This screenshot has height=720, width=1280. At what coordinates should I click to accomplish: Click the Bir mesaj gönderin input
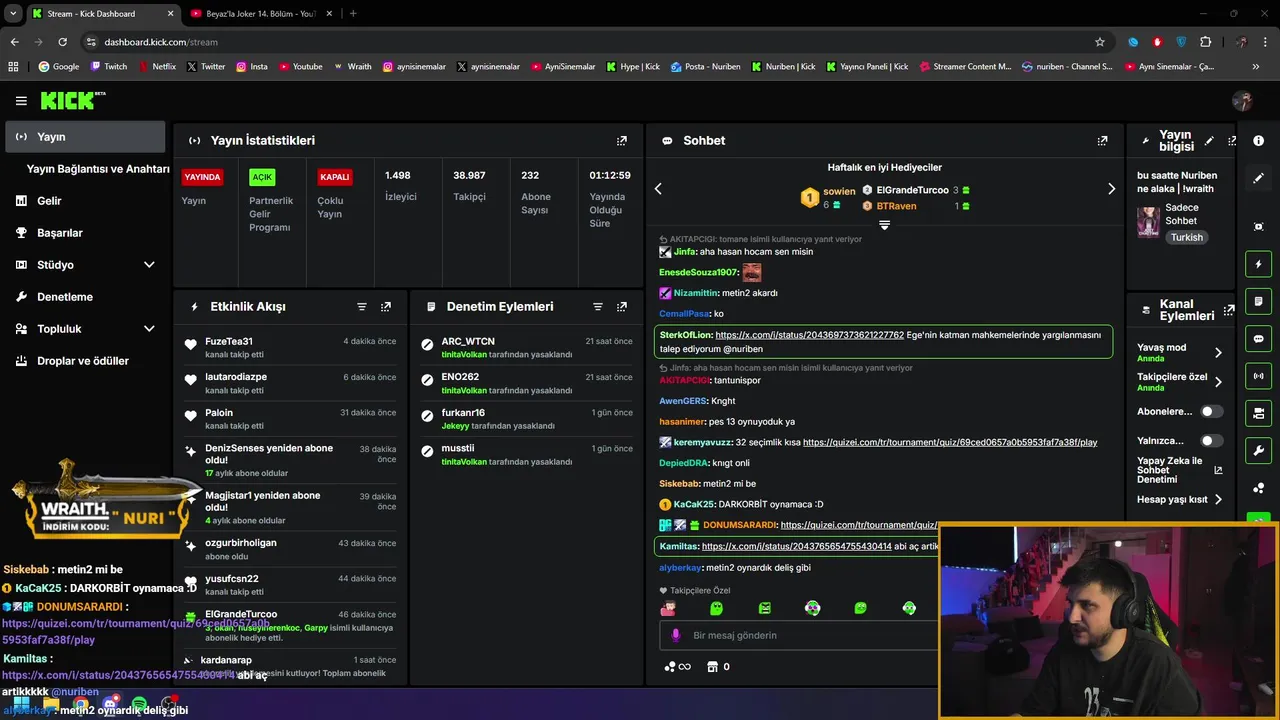click(800, 635)
